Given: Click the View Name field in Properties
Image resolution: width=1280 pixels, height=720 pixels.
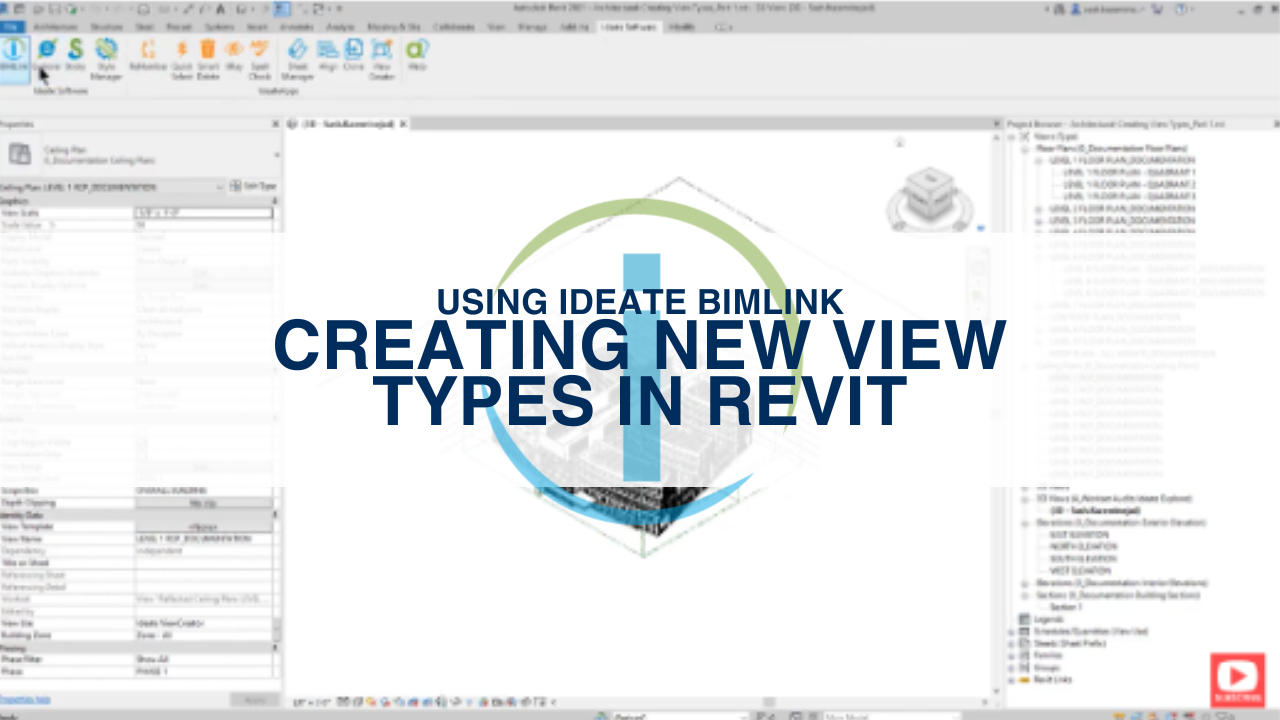Looking at the screenshot, I should click(200, 538).
